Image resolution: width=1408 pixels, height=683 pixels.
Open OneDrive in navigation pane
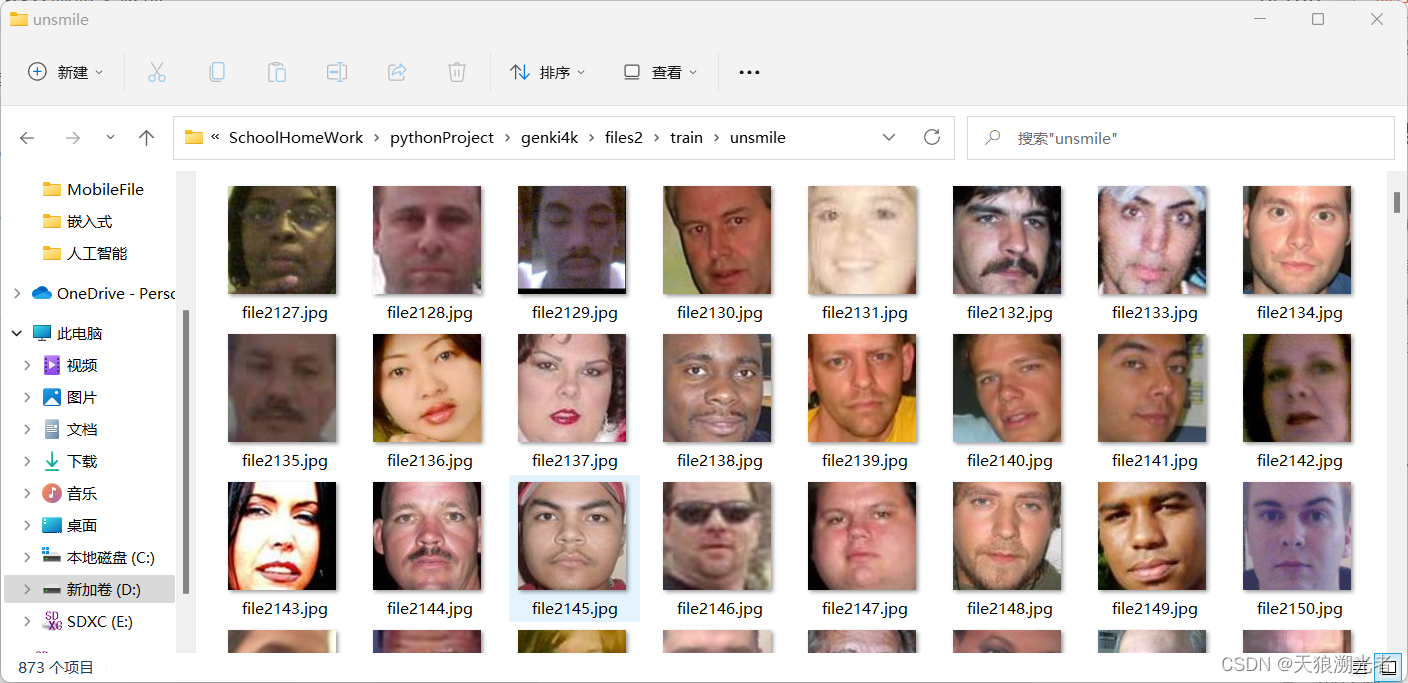coord(103,293)
